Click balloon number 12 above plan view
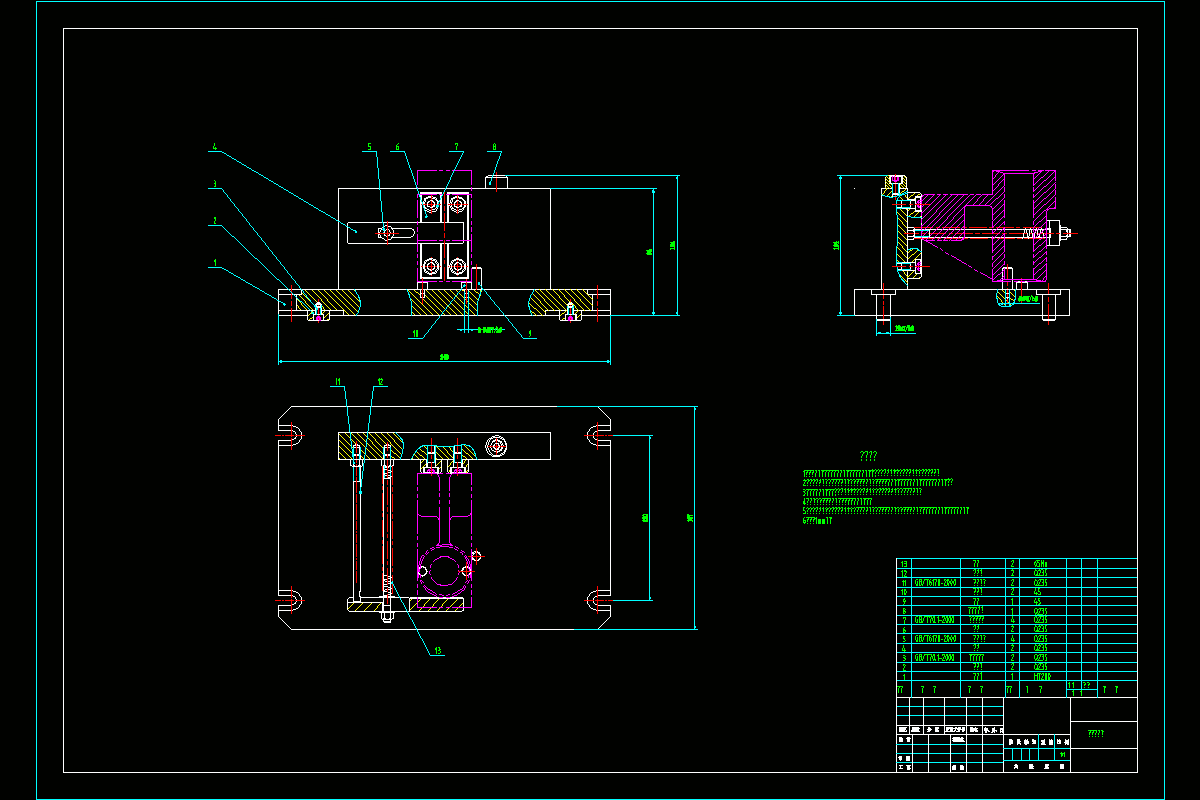The width and height of the screenshot is (1200, 800). [x=380, y=381]
